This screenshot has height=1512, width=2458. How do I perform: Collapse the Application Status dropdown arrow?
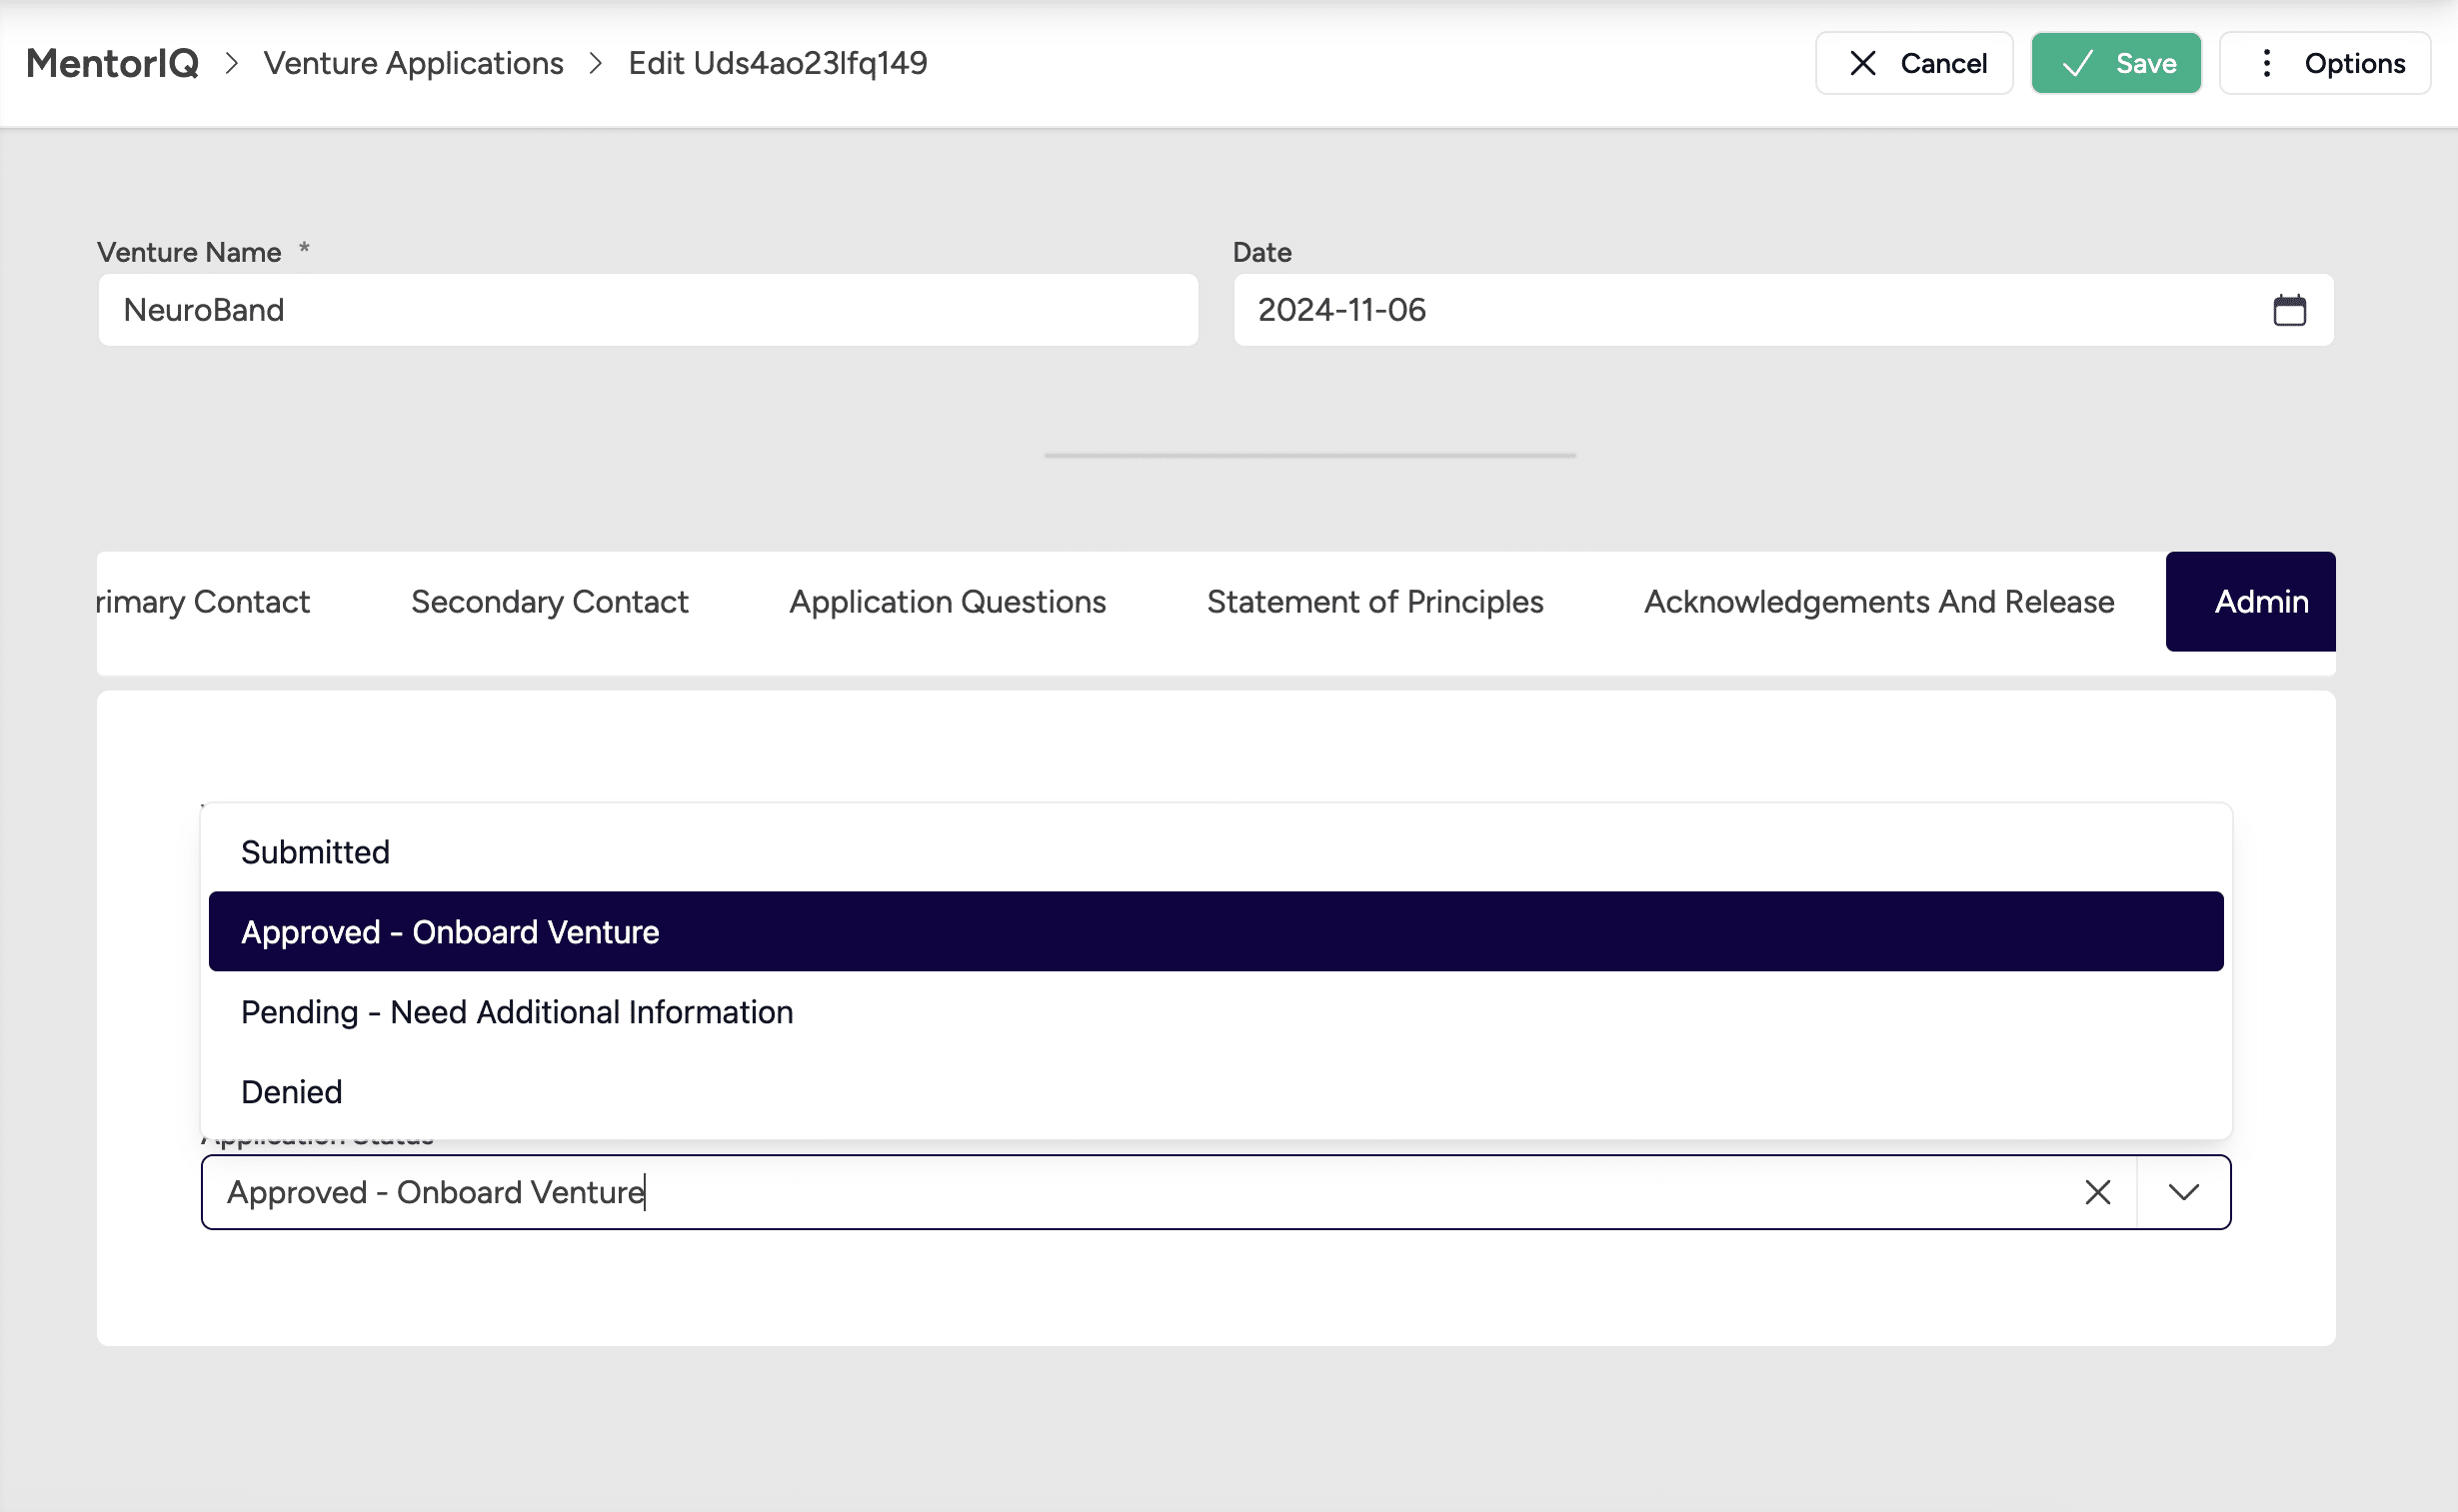2183,1192
